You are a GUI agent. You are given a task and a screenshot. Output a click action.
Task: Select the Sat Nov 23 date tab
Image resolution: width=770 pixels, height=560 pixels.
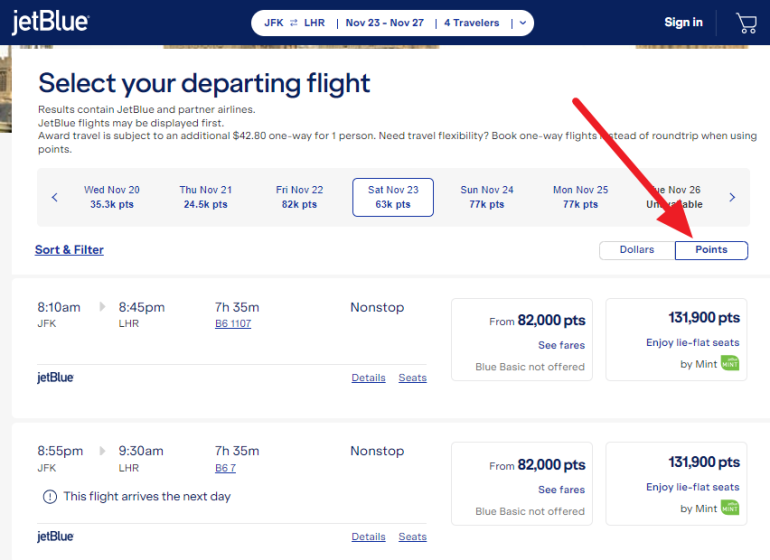pos(393,197)
